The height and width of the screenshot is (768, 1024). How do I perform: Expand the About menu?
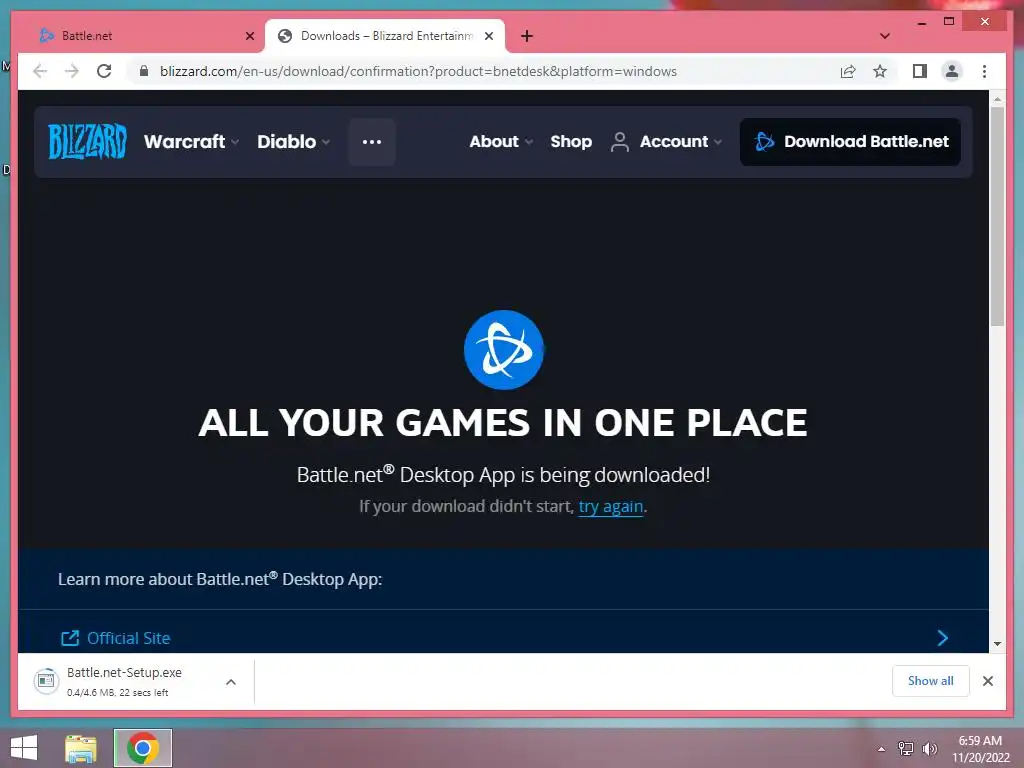click(x=501, y=142)
